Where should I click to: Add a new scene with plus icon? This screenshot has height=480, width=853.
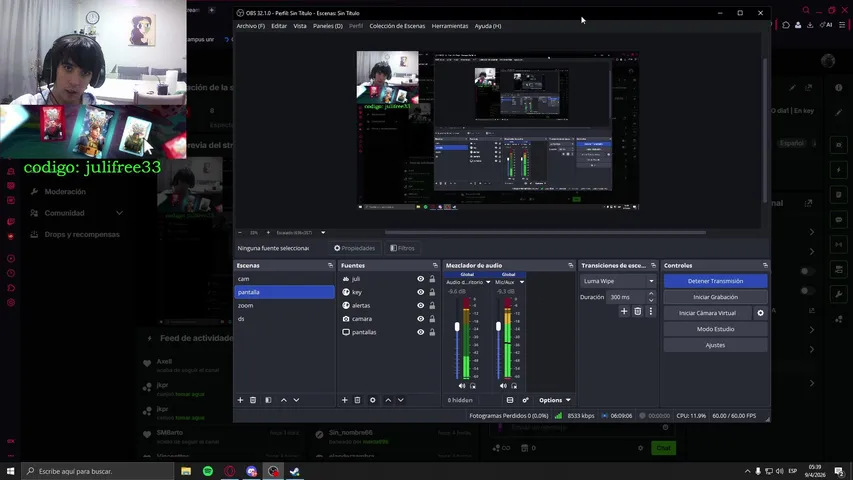240,400
